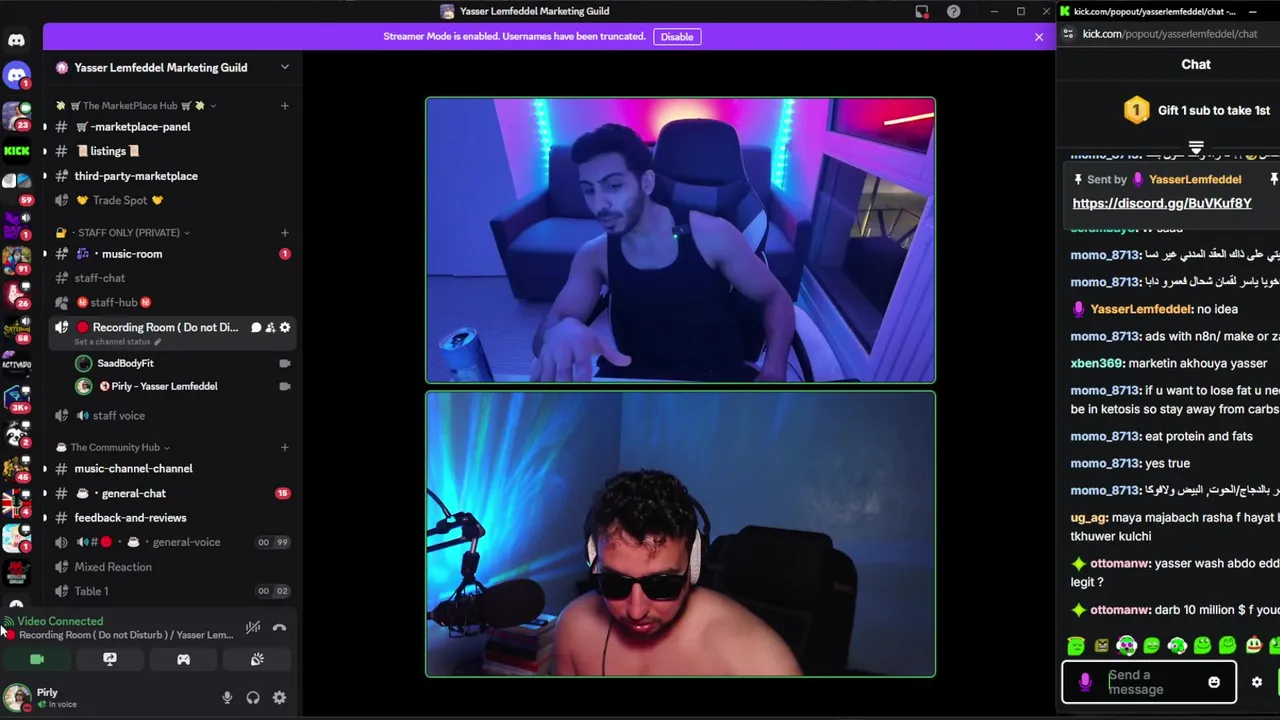Open Pirly user profile avatar

tap(17, 697)
